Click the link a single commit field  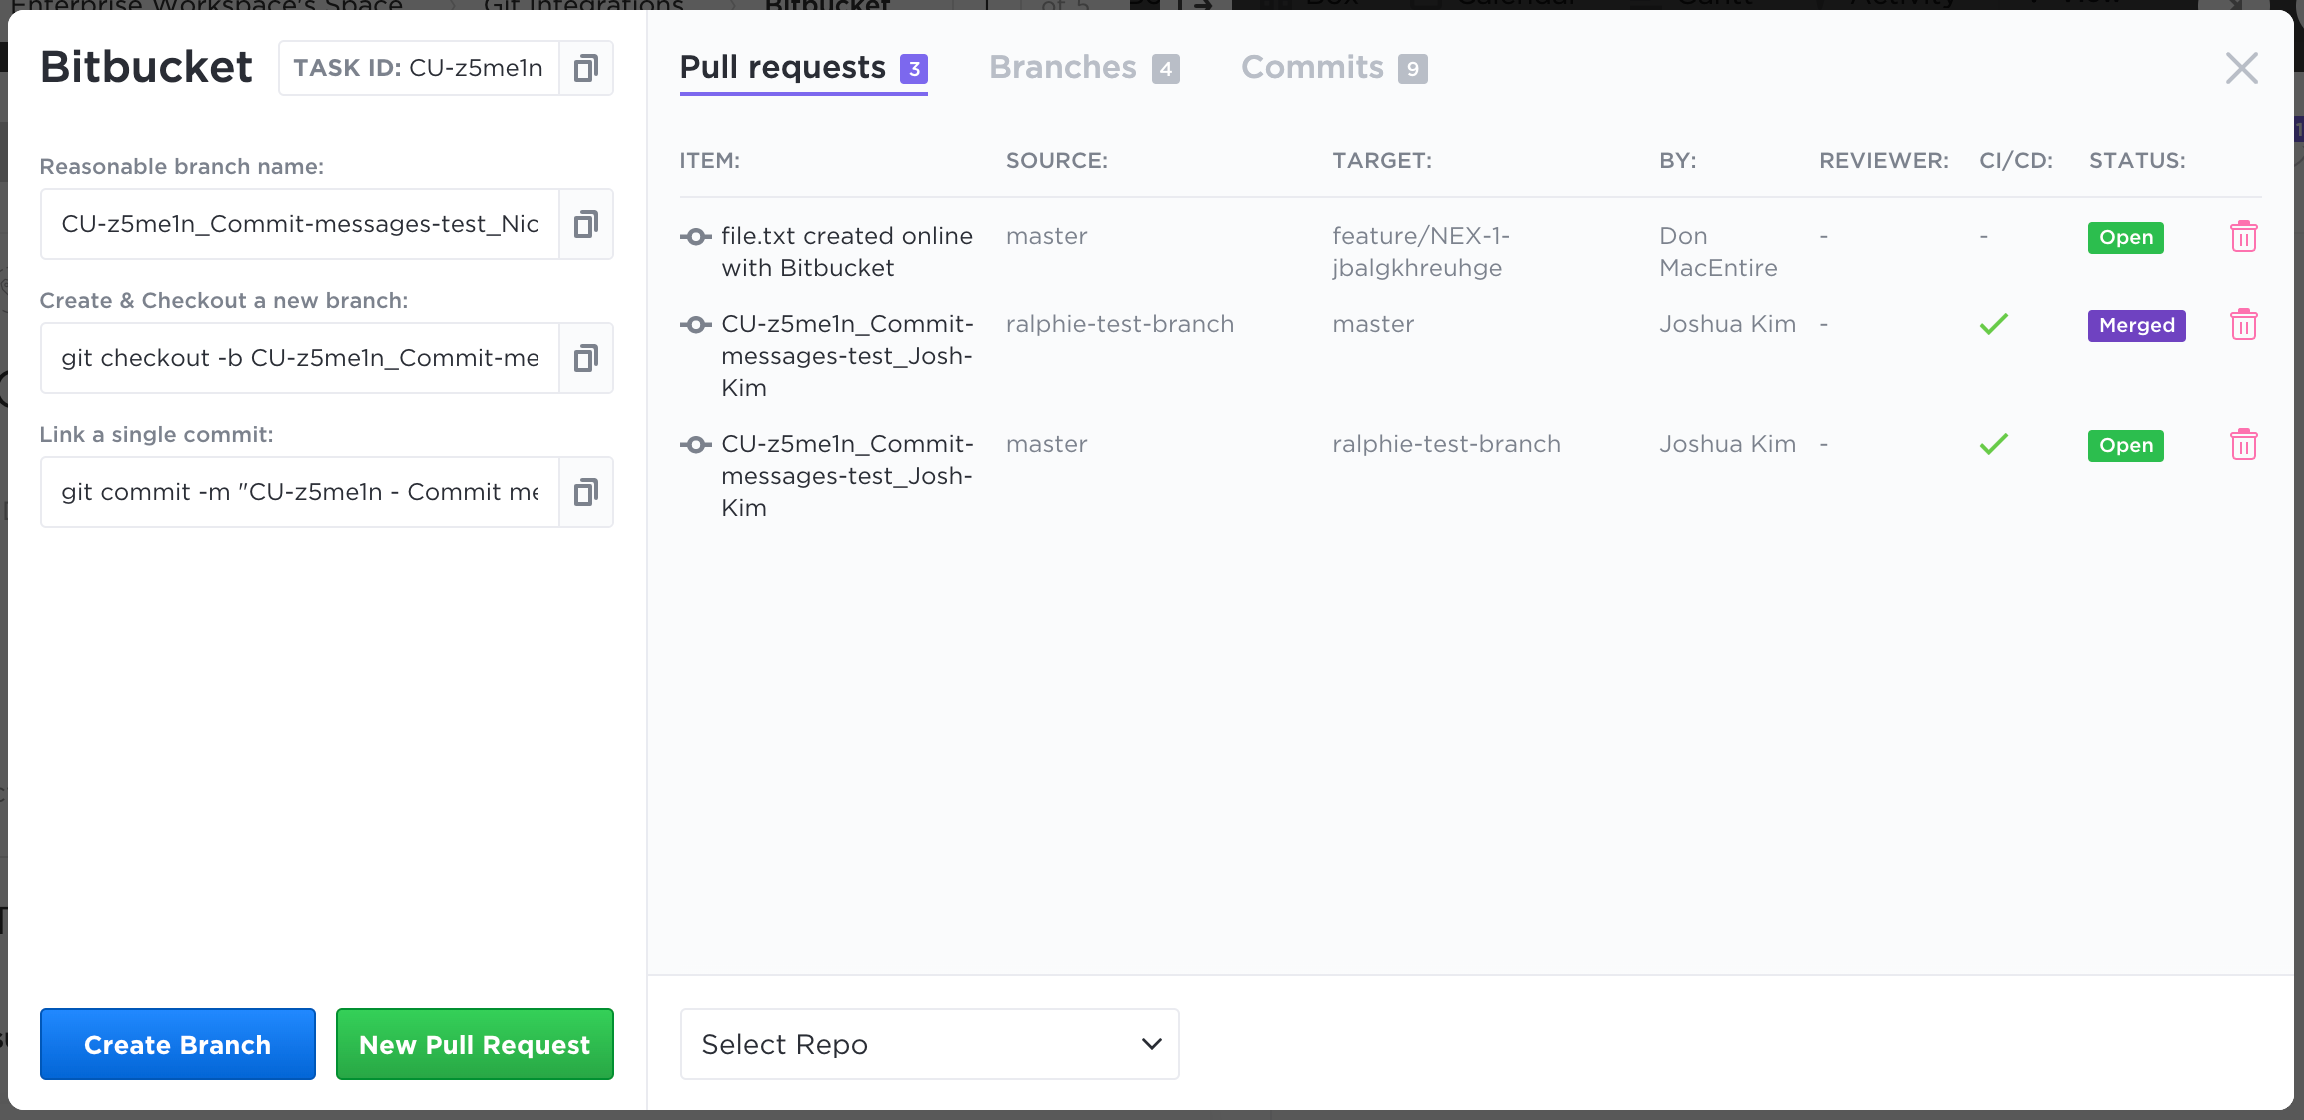click(x=300, y=492)
